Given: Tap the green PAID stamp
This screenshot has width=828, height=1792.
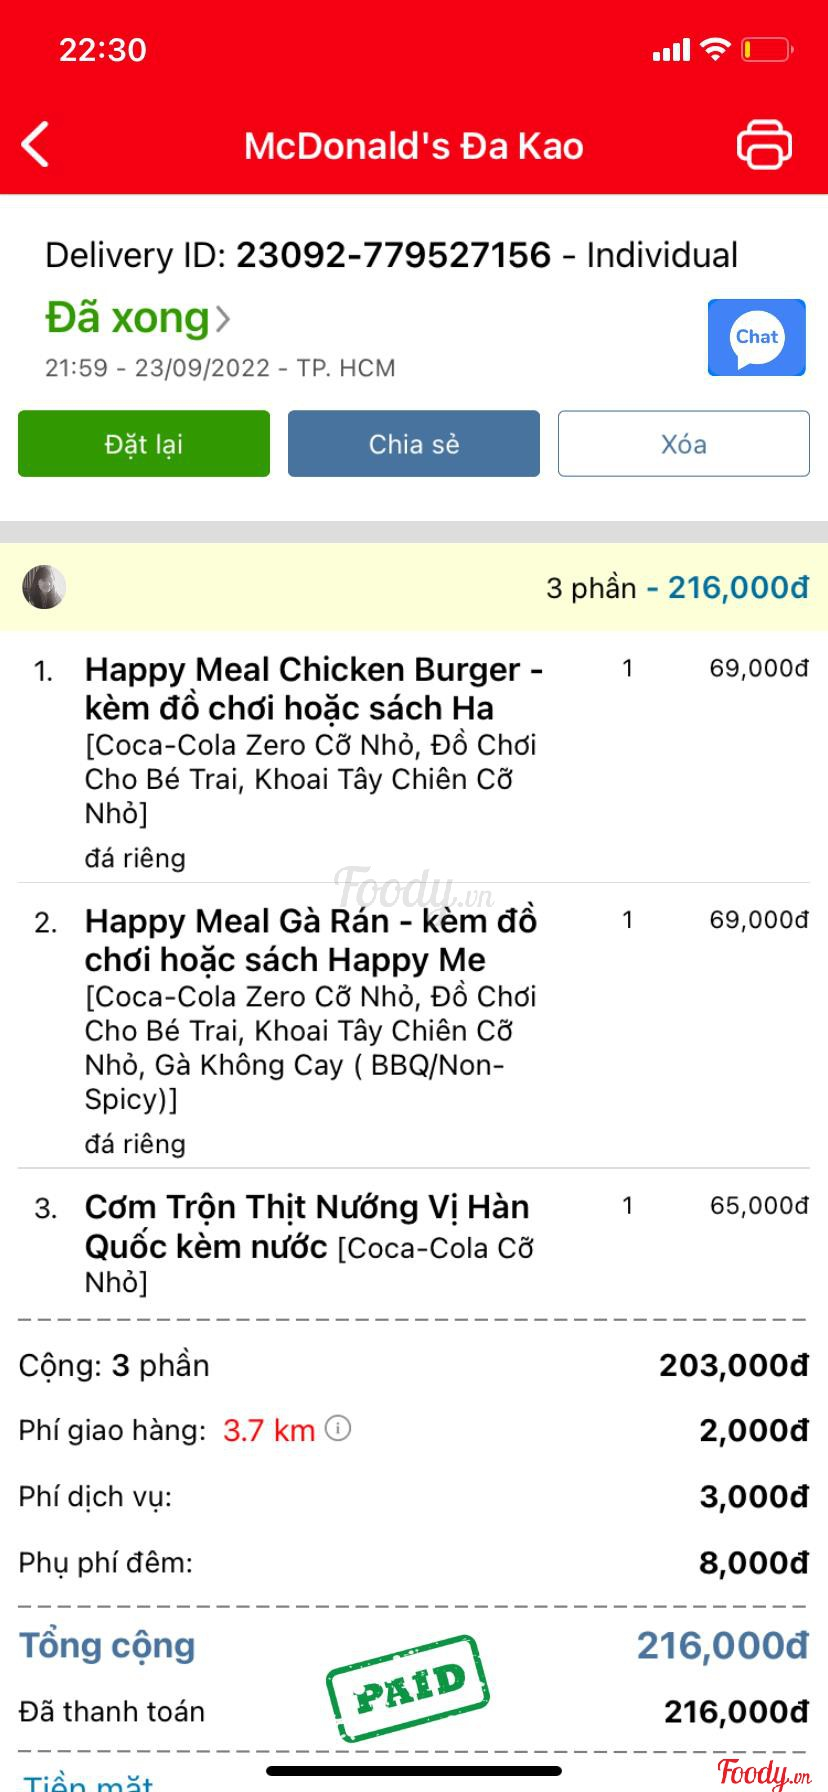Looking at the screenshot, I should [x=408, y=1688].
